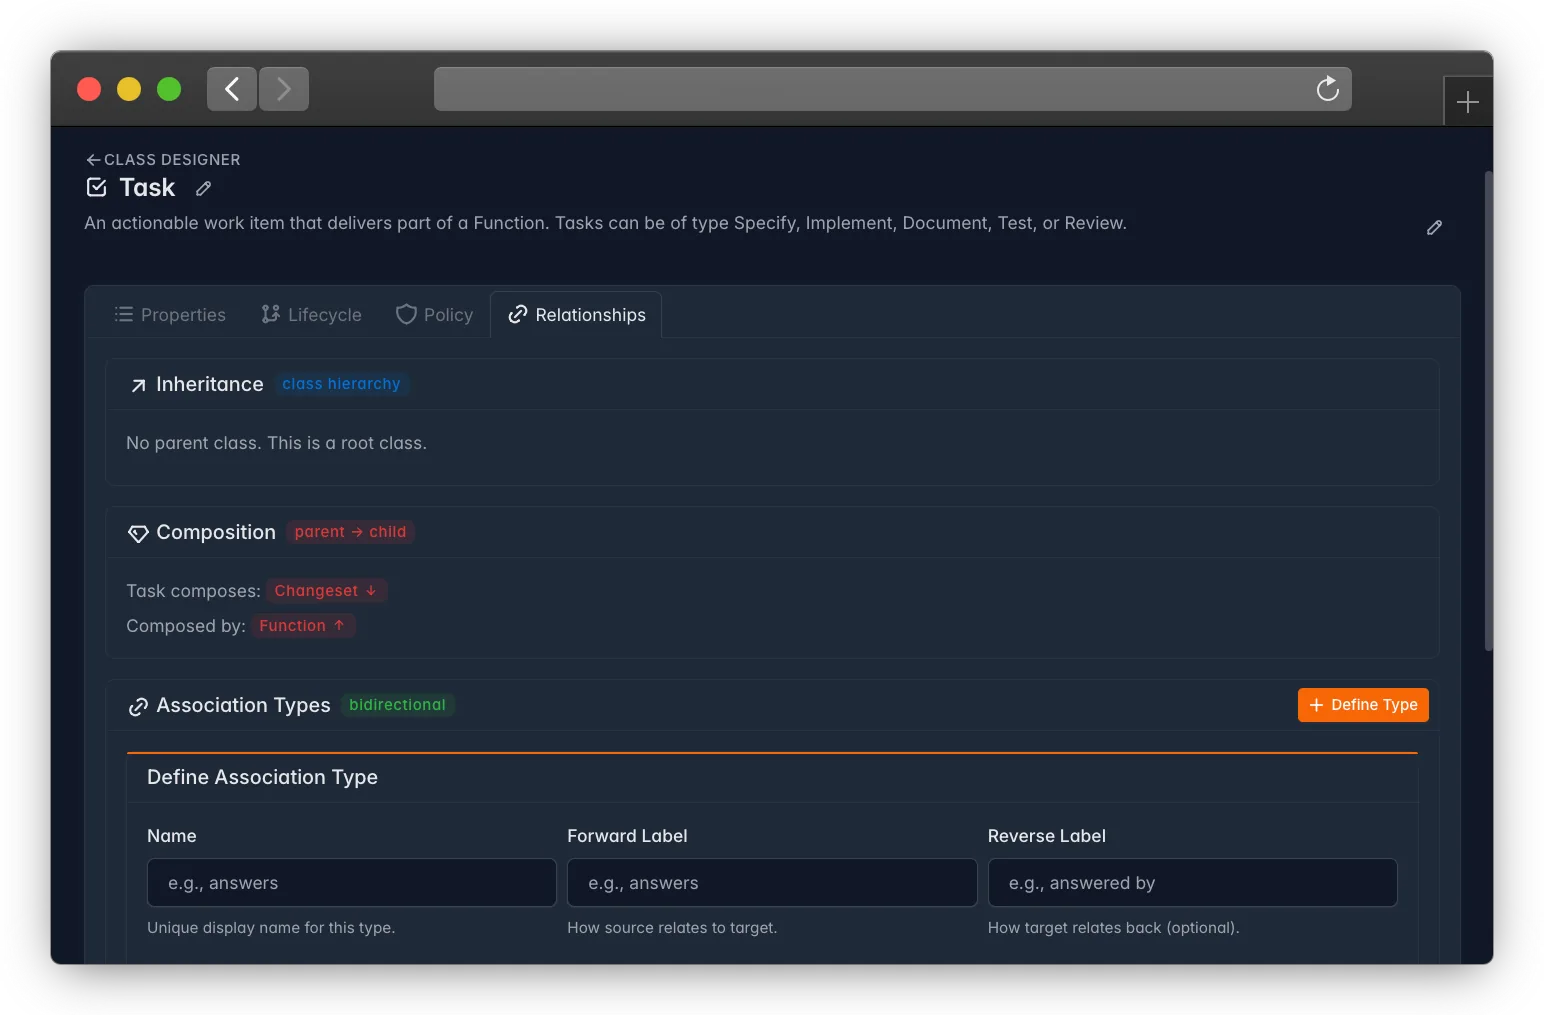Viewport: 1544px width, 1015px height.
Task: Click the Changeset composition tag
Action: (x=326, y=591)
